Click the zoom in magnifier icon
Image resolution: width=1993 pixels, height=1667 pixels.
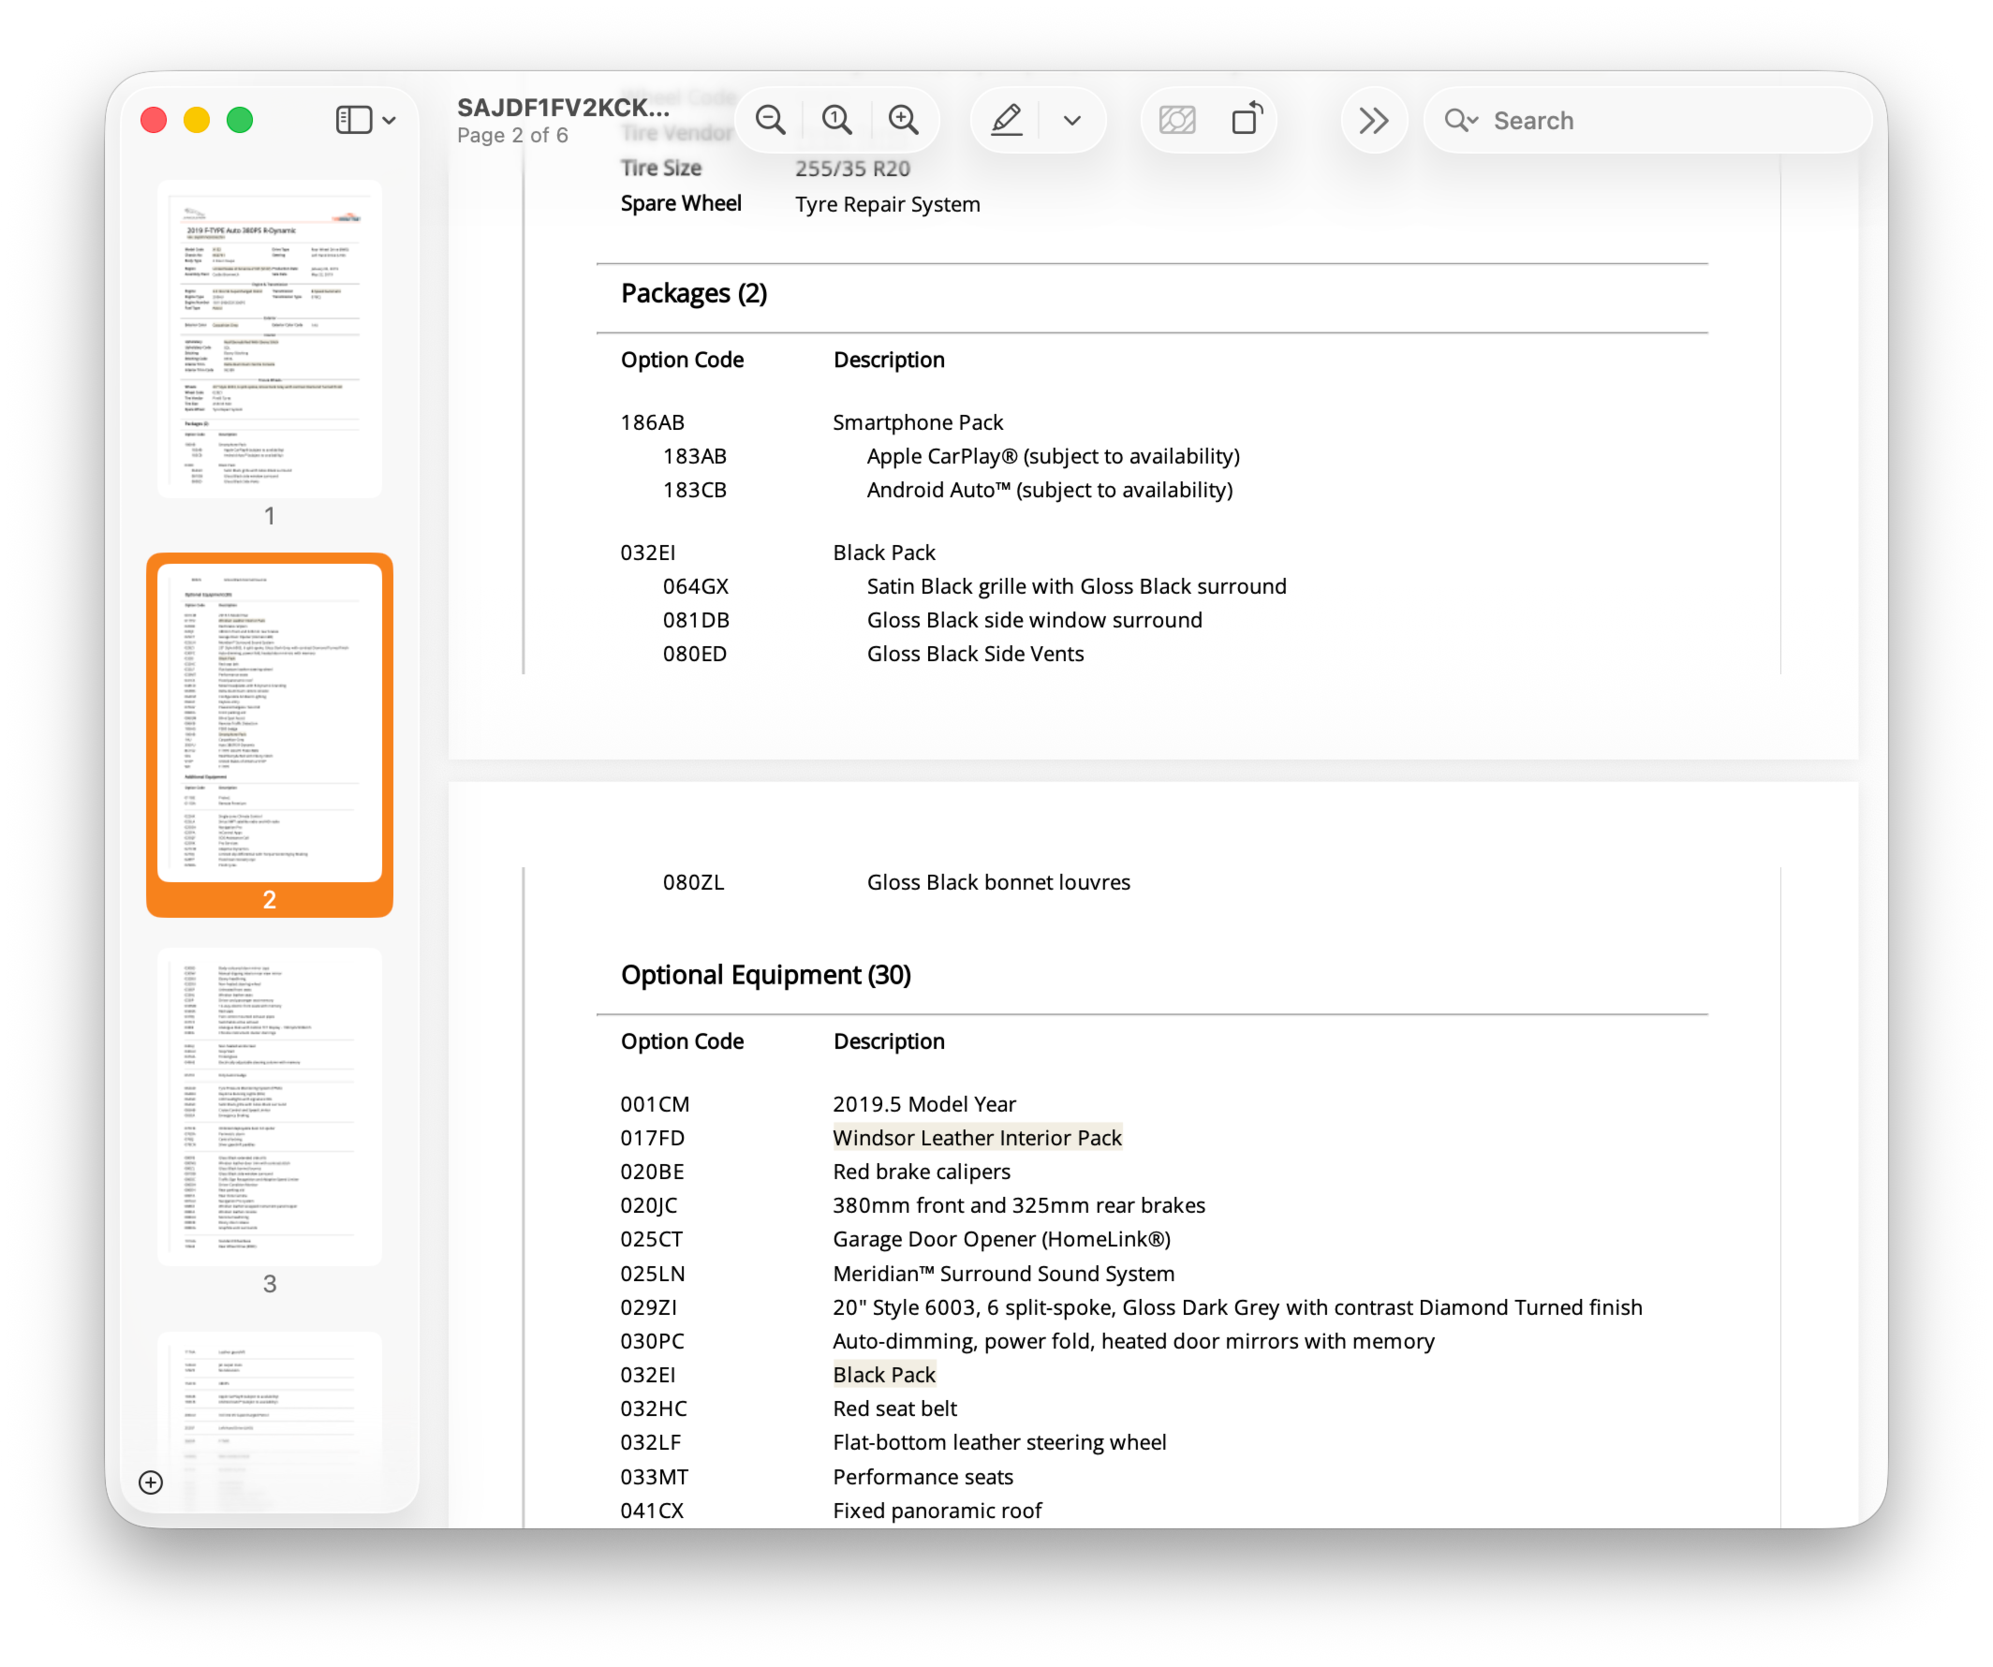coord(904,120)
